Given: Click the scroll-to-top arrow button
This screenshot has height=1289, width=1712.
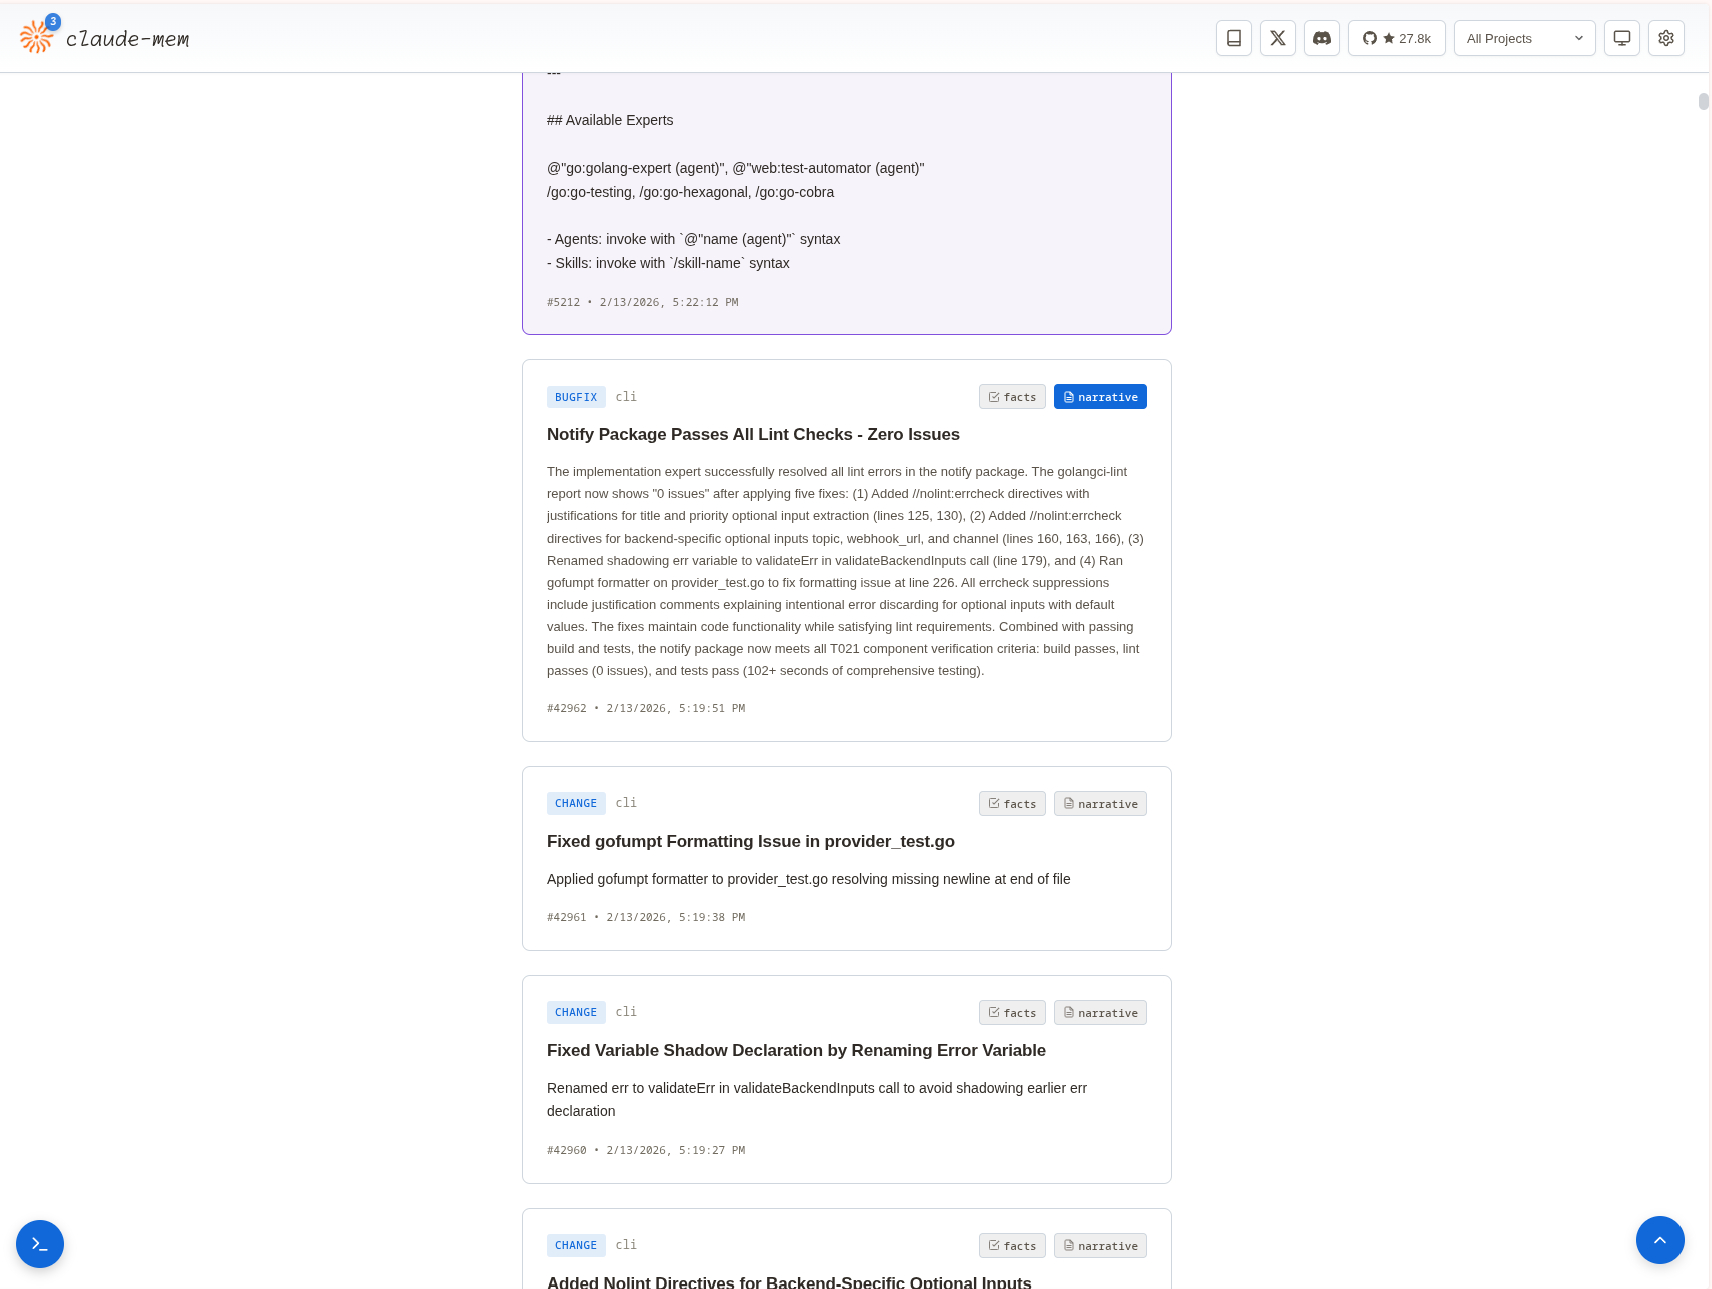Looking at the screenshot, I should (x=1659, y=1240).
